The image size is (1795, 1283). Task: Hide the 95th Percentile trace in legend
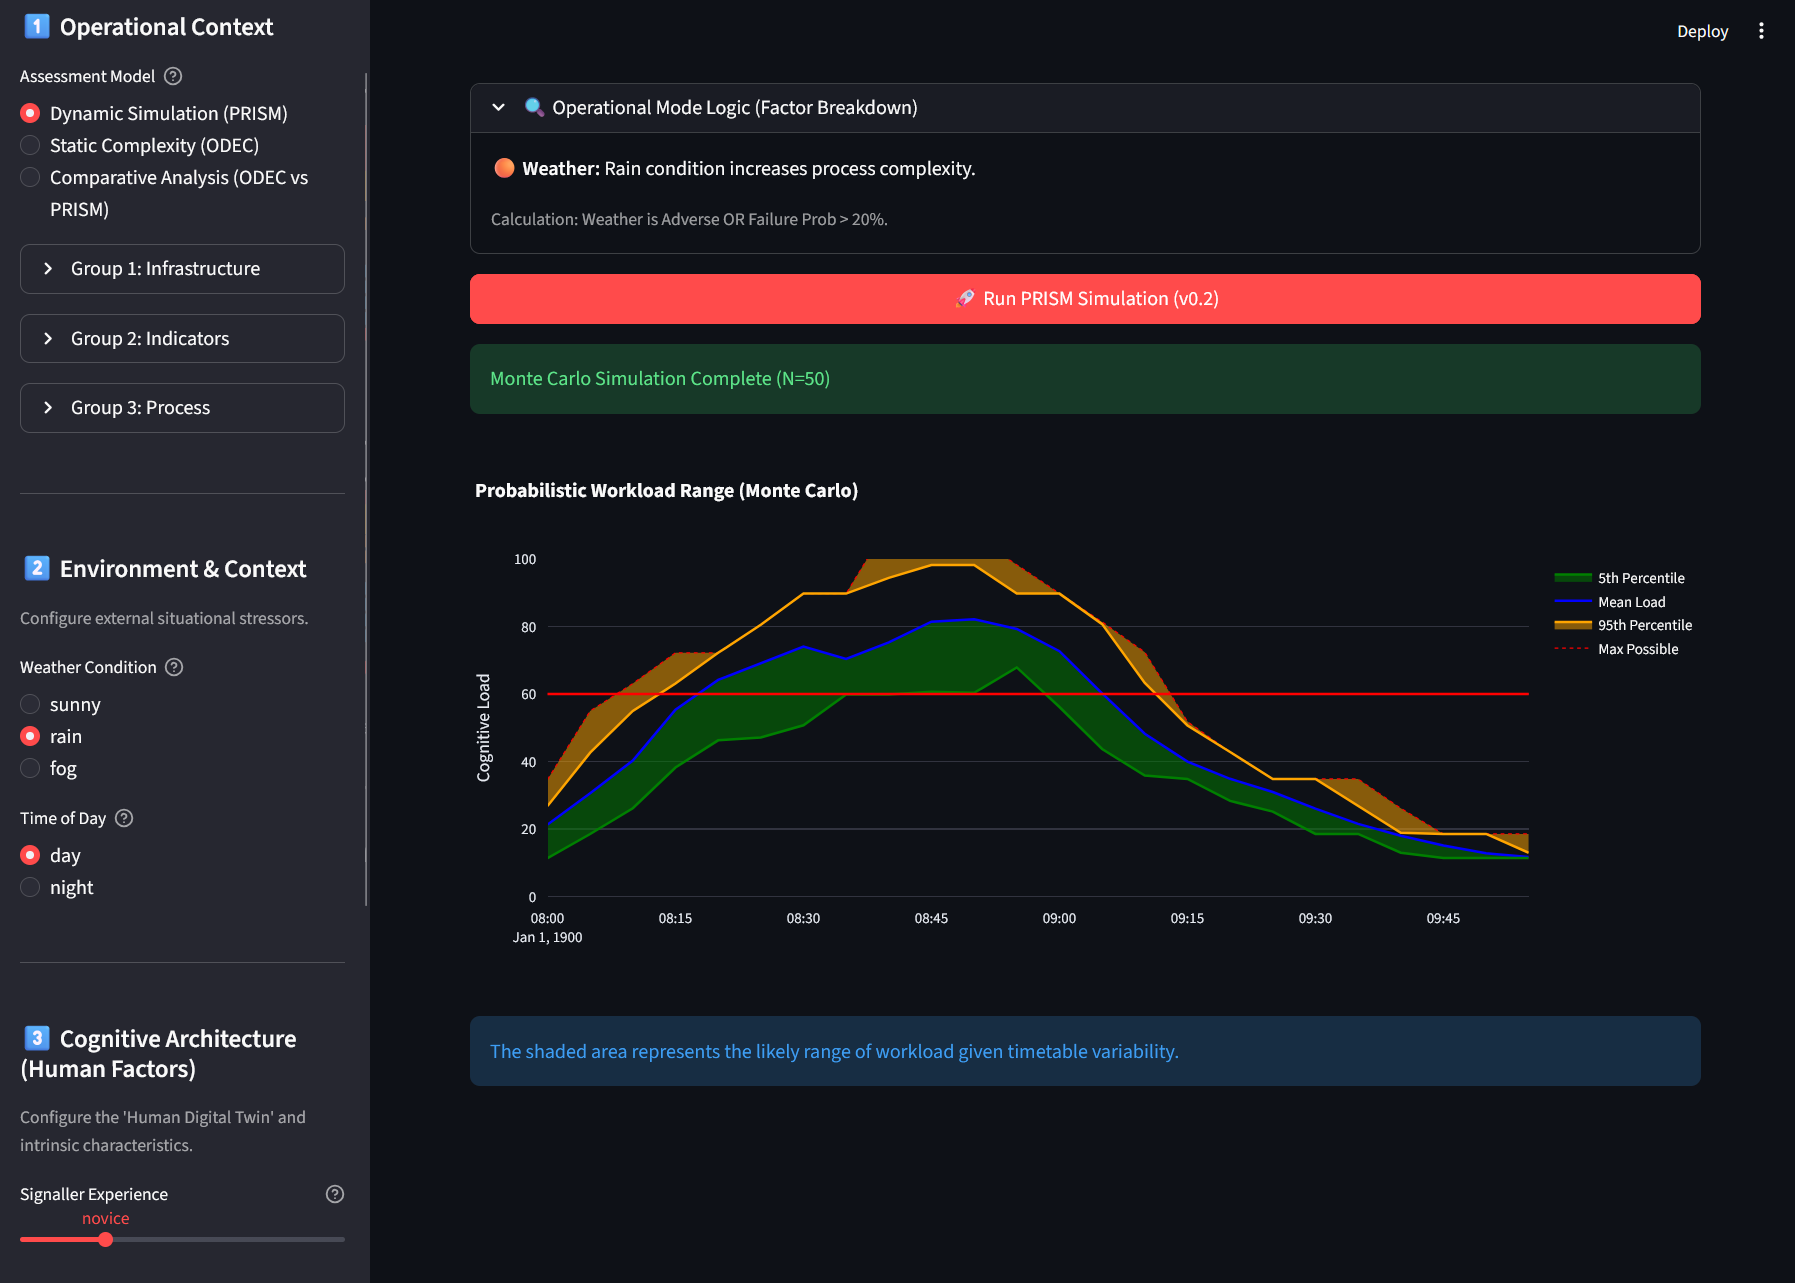pos(1623,625)
